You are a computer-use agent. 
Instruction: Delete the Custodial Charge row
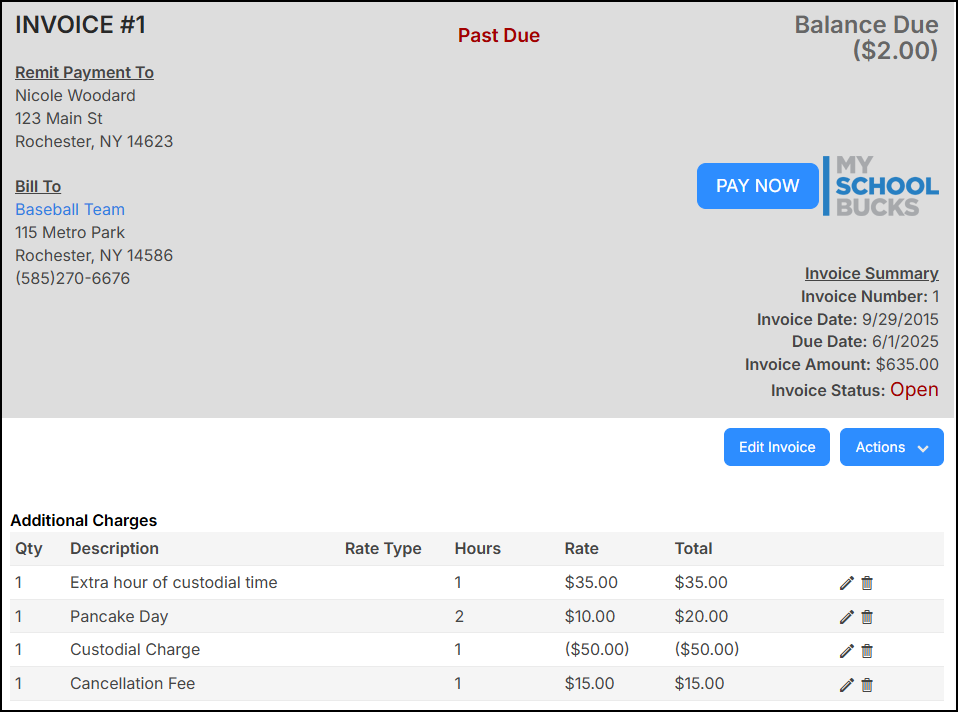pyautogui.click(x=867, y=651)
